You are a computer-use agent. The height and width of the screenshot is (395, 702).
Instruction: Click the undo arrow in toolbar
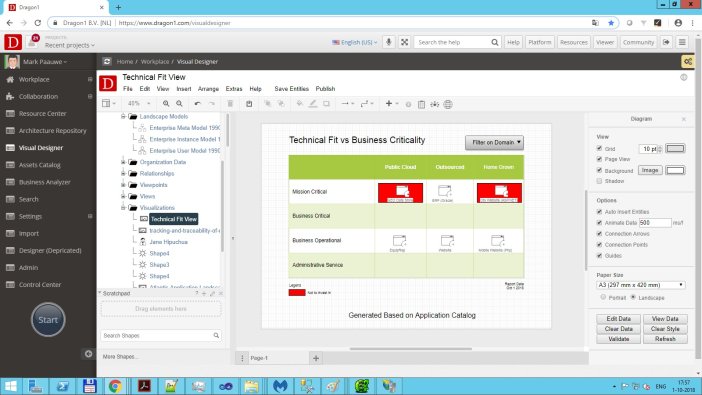pyautogui.click(x=197, y=104)
